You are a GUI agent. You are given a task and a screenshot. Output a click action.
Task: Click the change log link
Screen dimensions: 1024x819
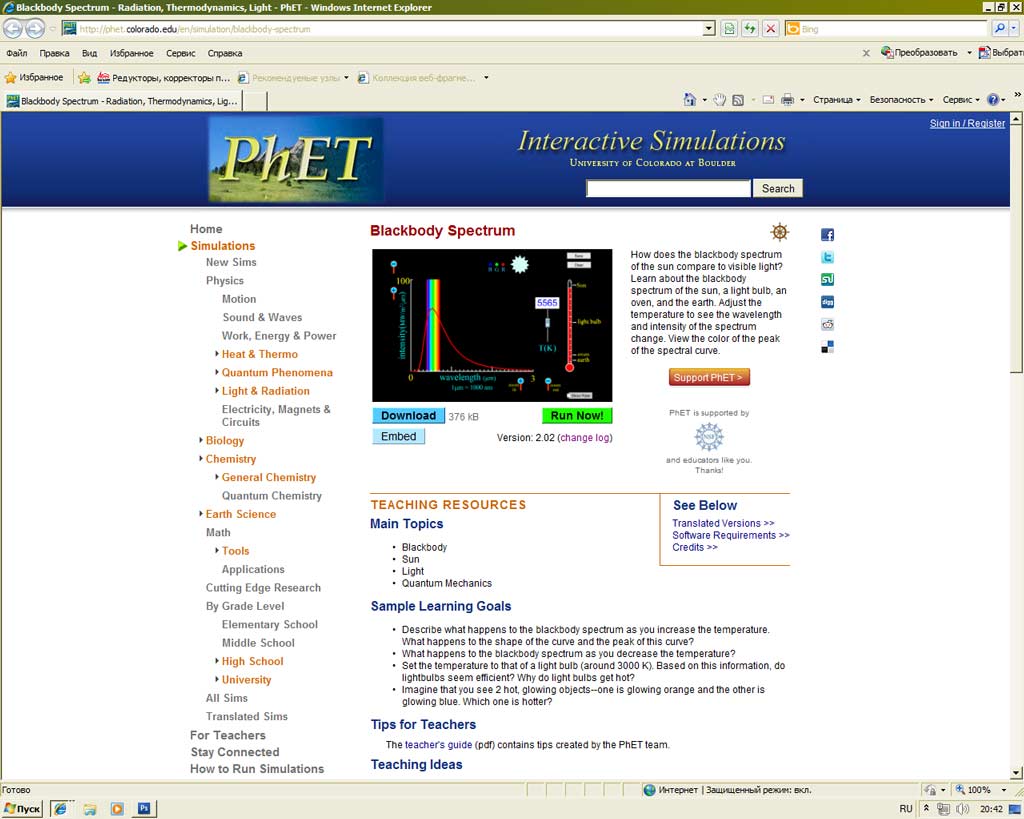pyautogui.click(x=584, y=438)
